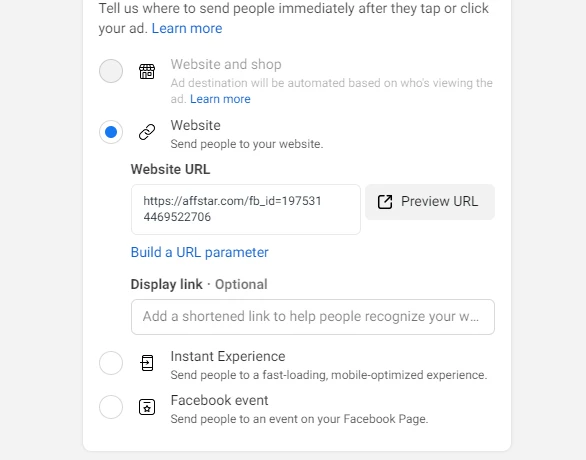Select the Website and shop radio button

click(x=111, y=71)
